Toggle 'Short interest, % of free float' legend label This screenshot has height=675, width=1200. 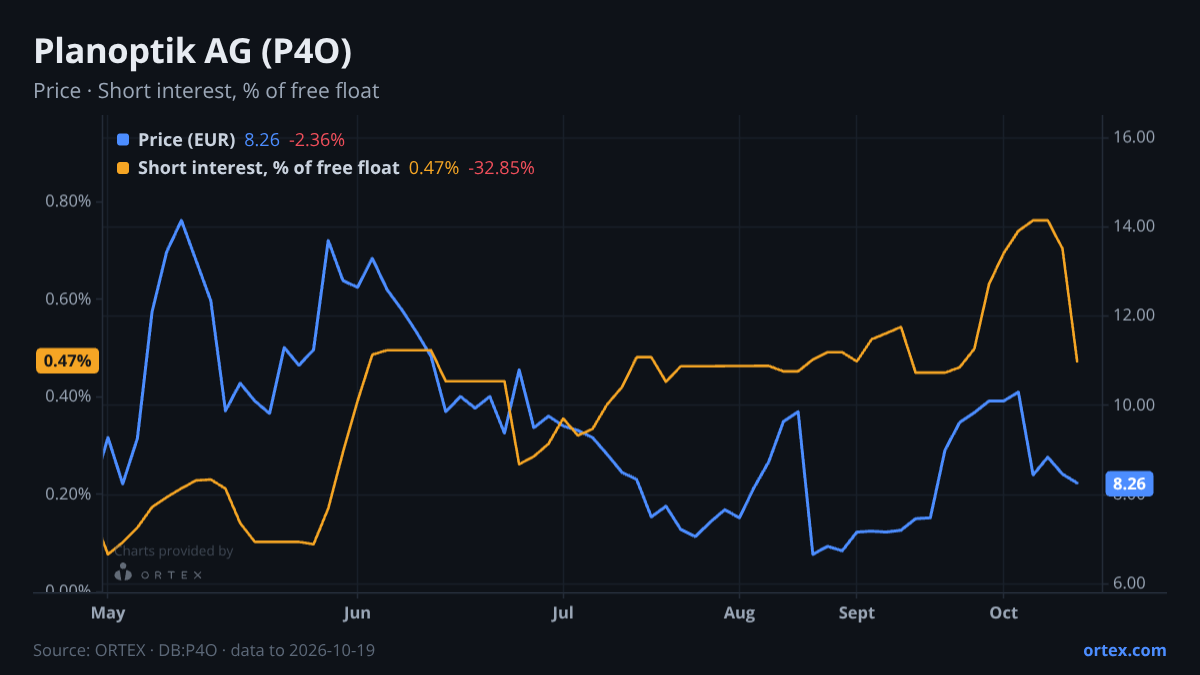pos(268,168)
